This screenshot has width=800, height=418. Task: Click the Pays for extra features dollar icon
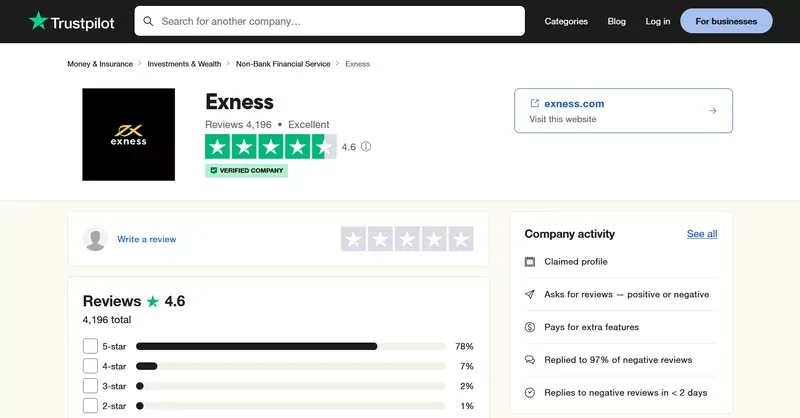pos(530,327)
